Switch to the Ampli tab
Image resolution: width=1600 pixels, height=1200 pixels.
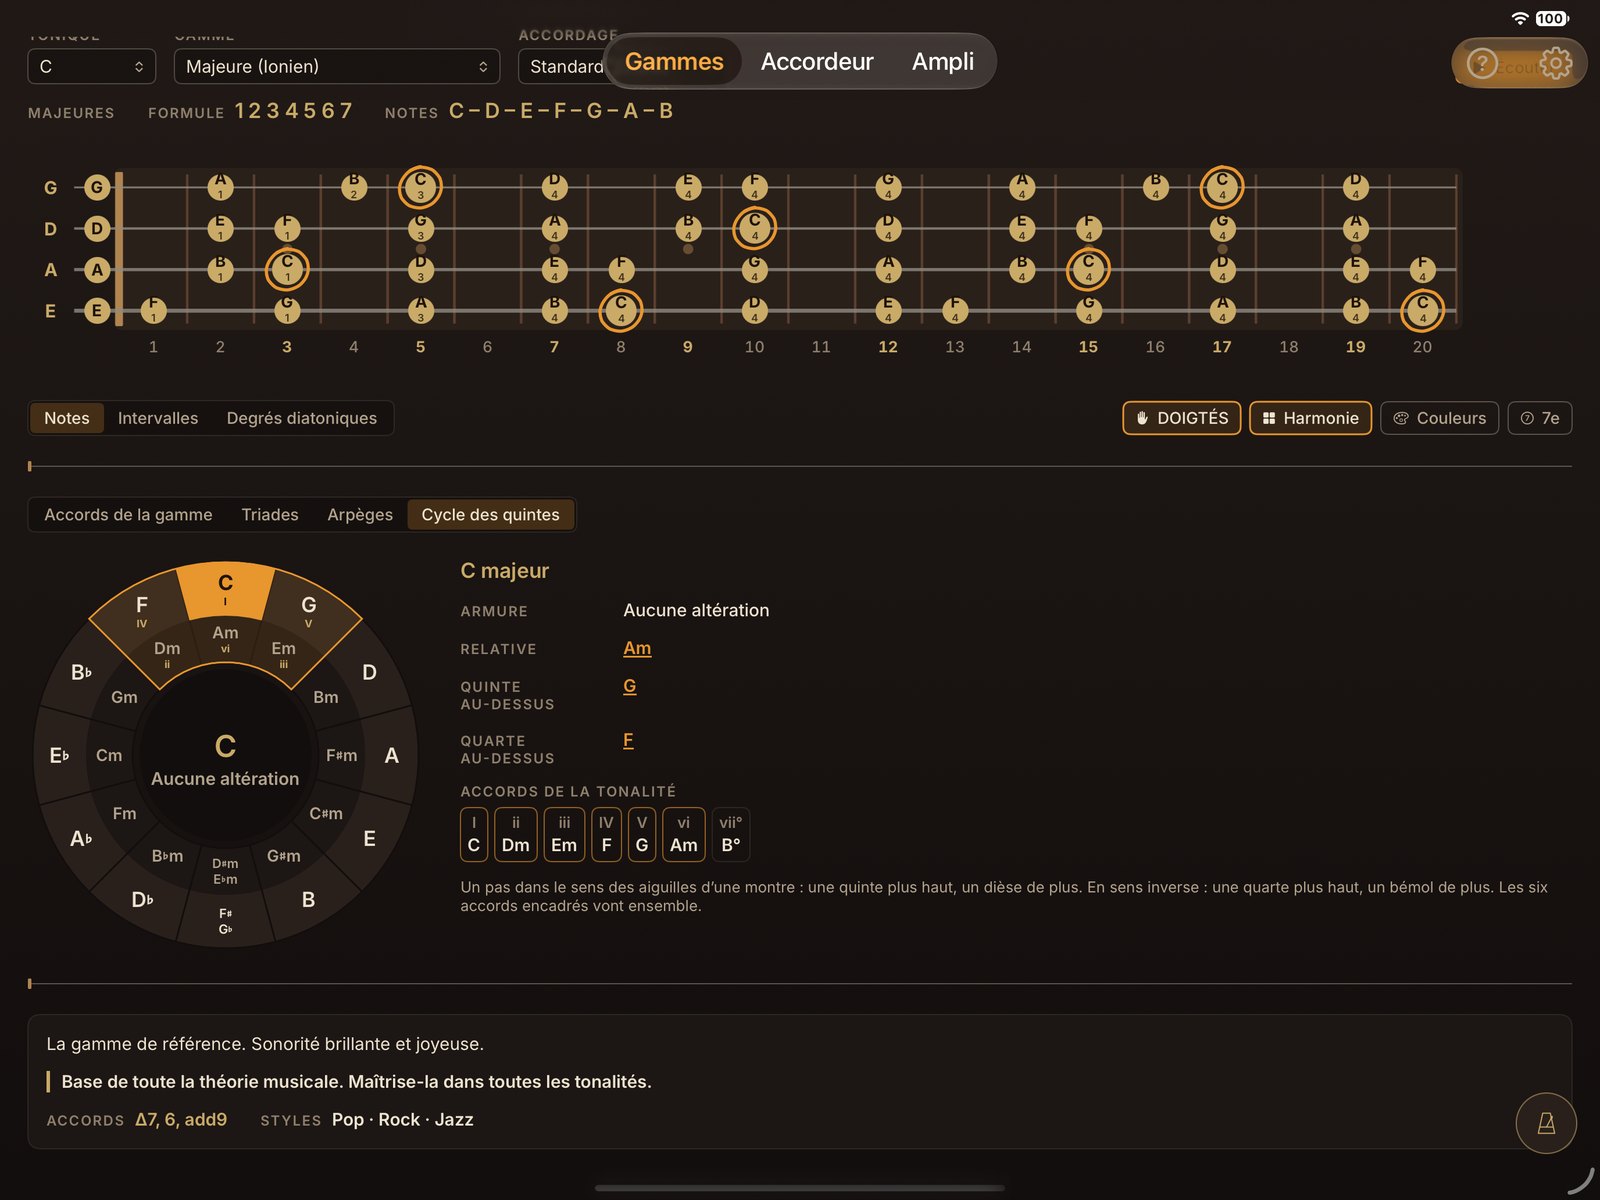point(943,61)
